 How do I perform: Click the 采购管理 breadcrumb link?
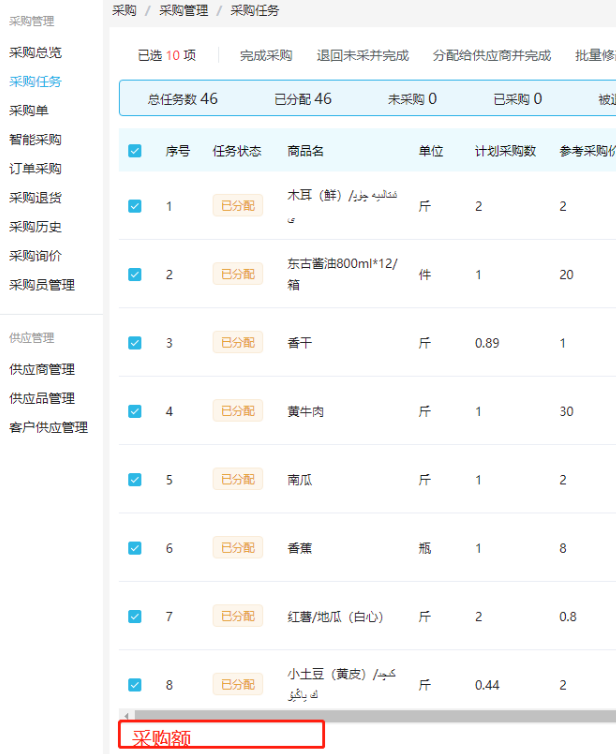184,11
